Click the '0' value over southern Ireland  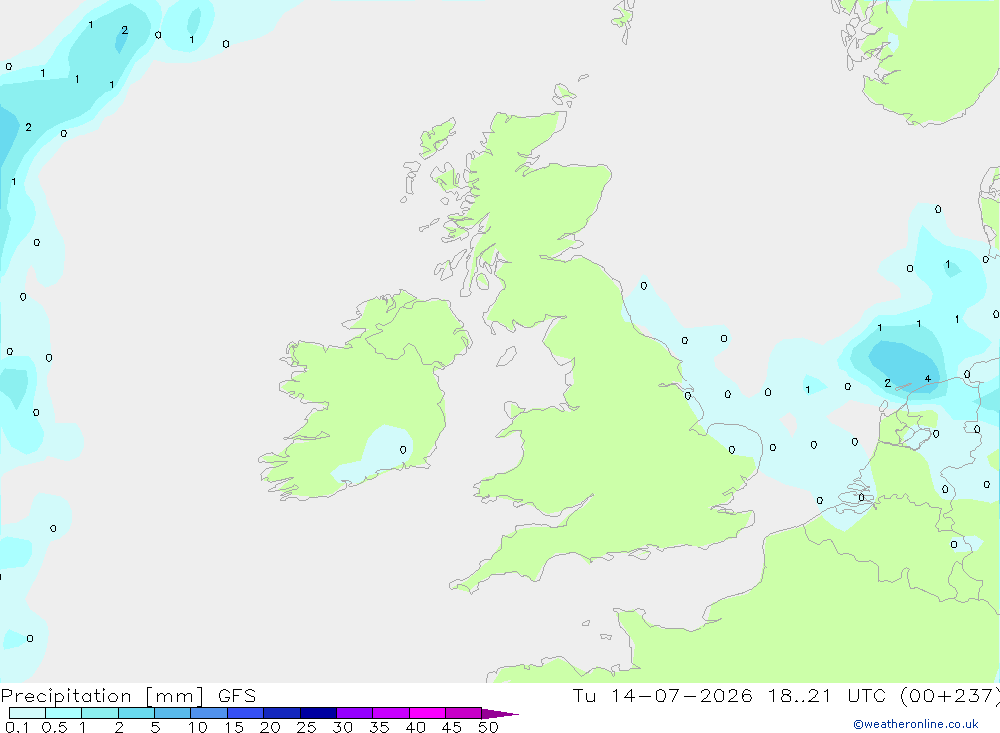(x=403, y=450)
